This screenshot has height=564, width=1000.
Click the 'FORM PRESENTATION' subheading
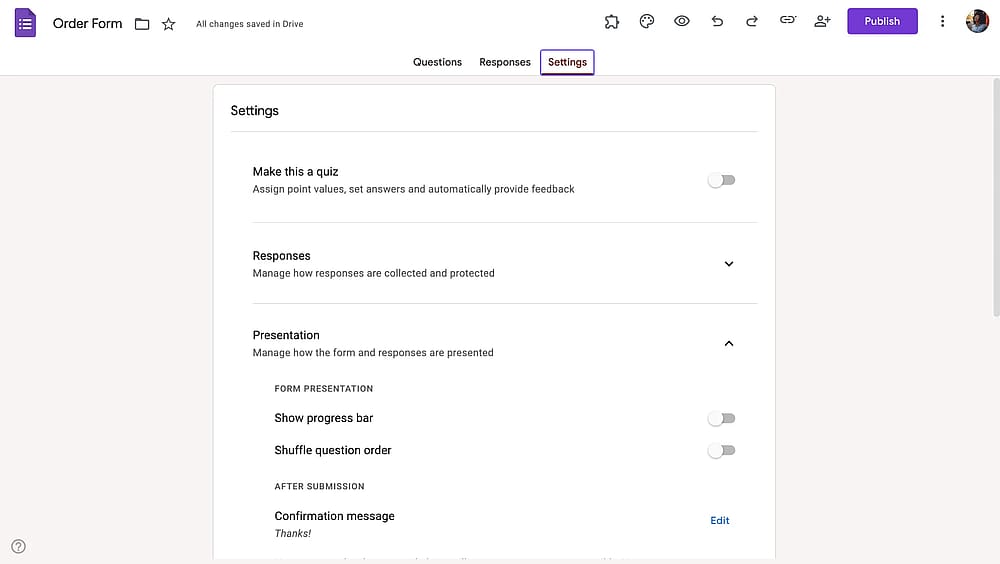[323, 389]
